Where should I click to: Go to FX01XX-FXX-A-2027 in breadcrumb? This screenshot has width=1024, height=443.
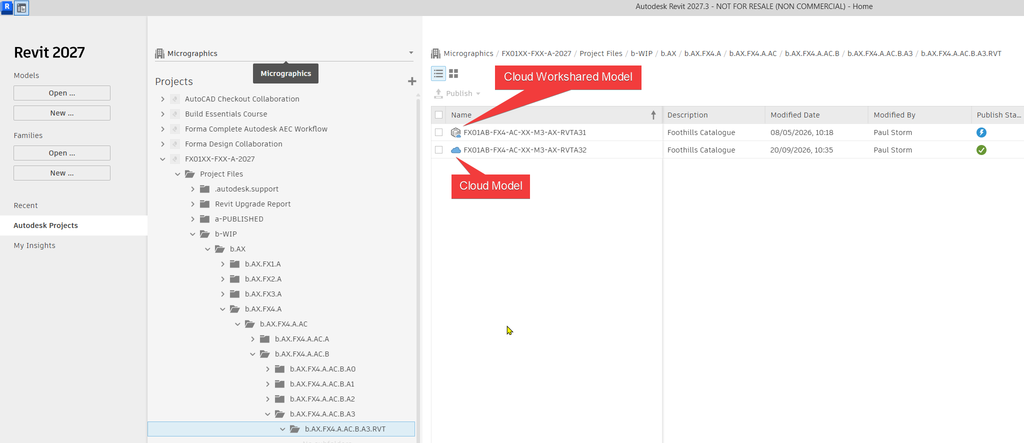(x=536, y=54)
